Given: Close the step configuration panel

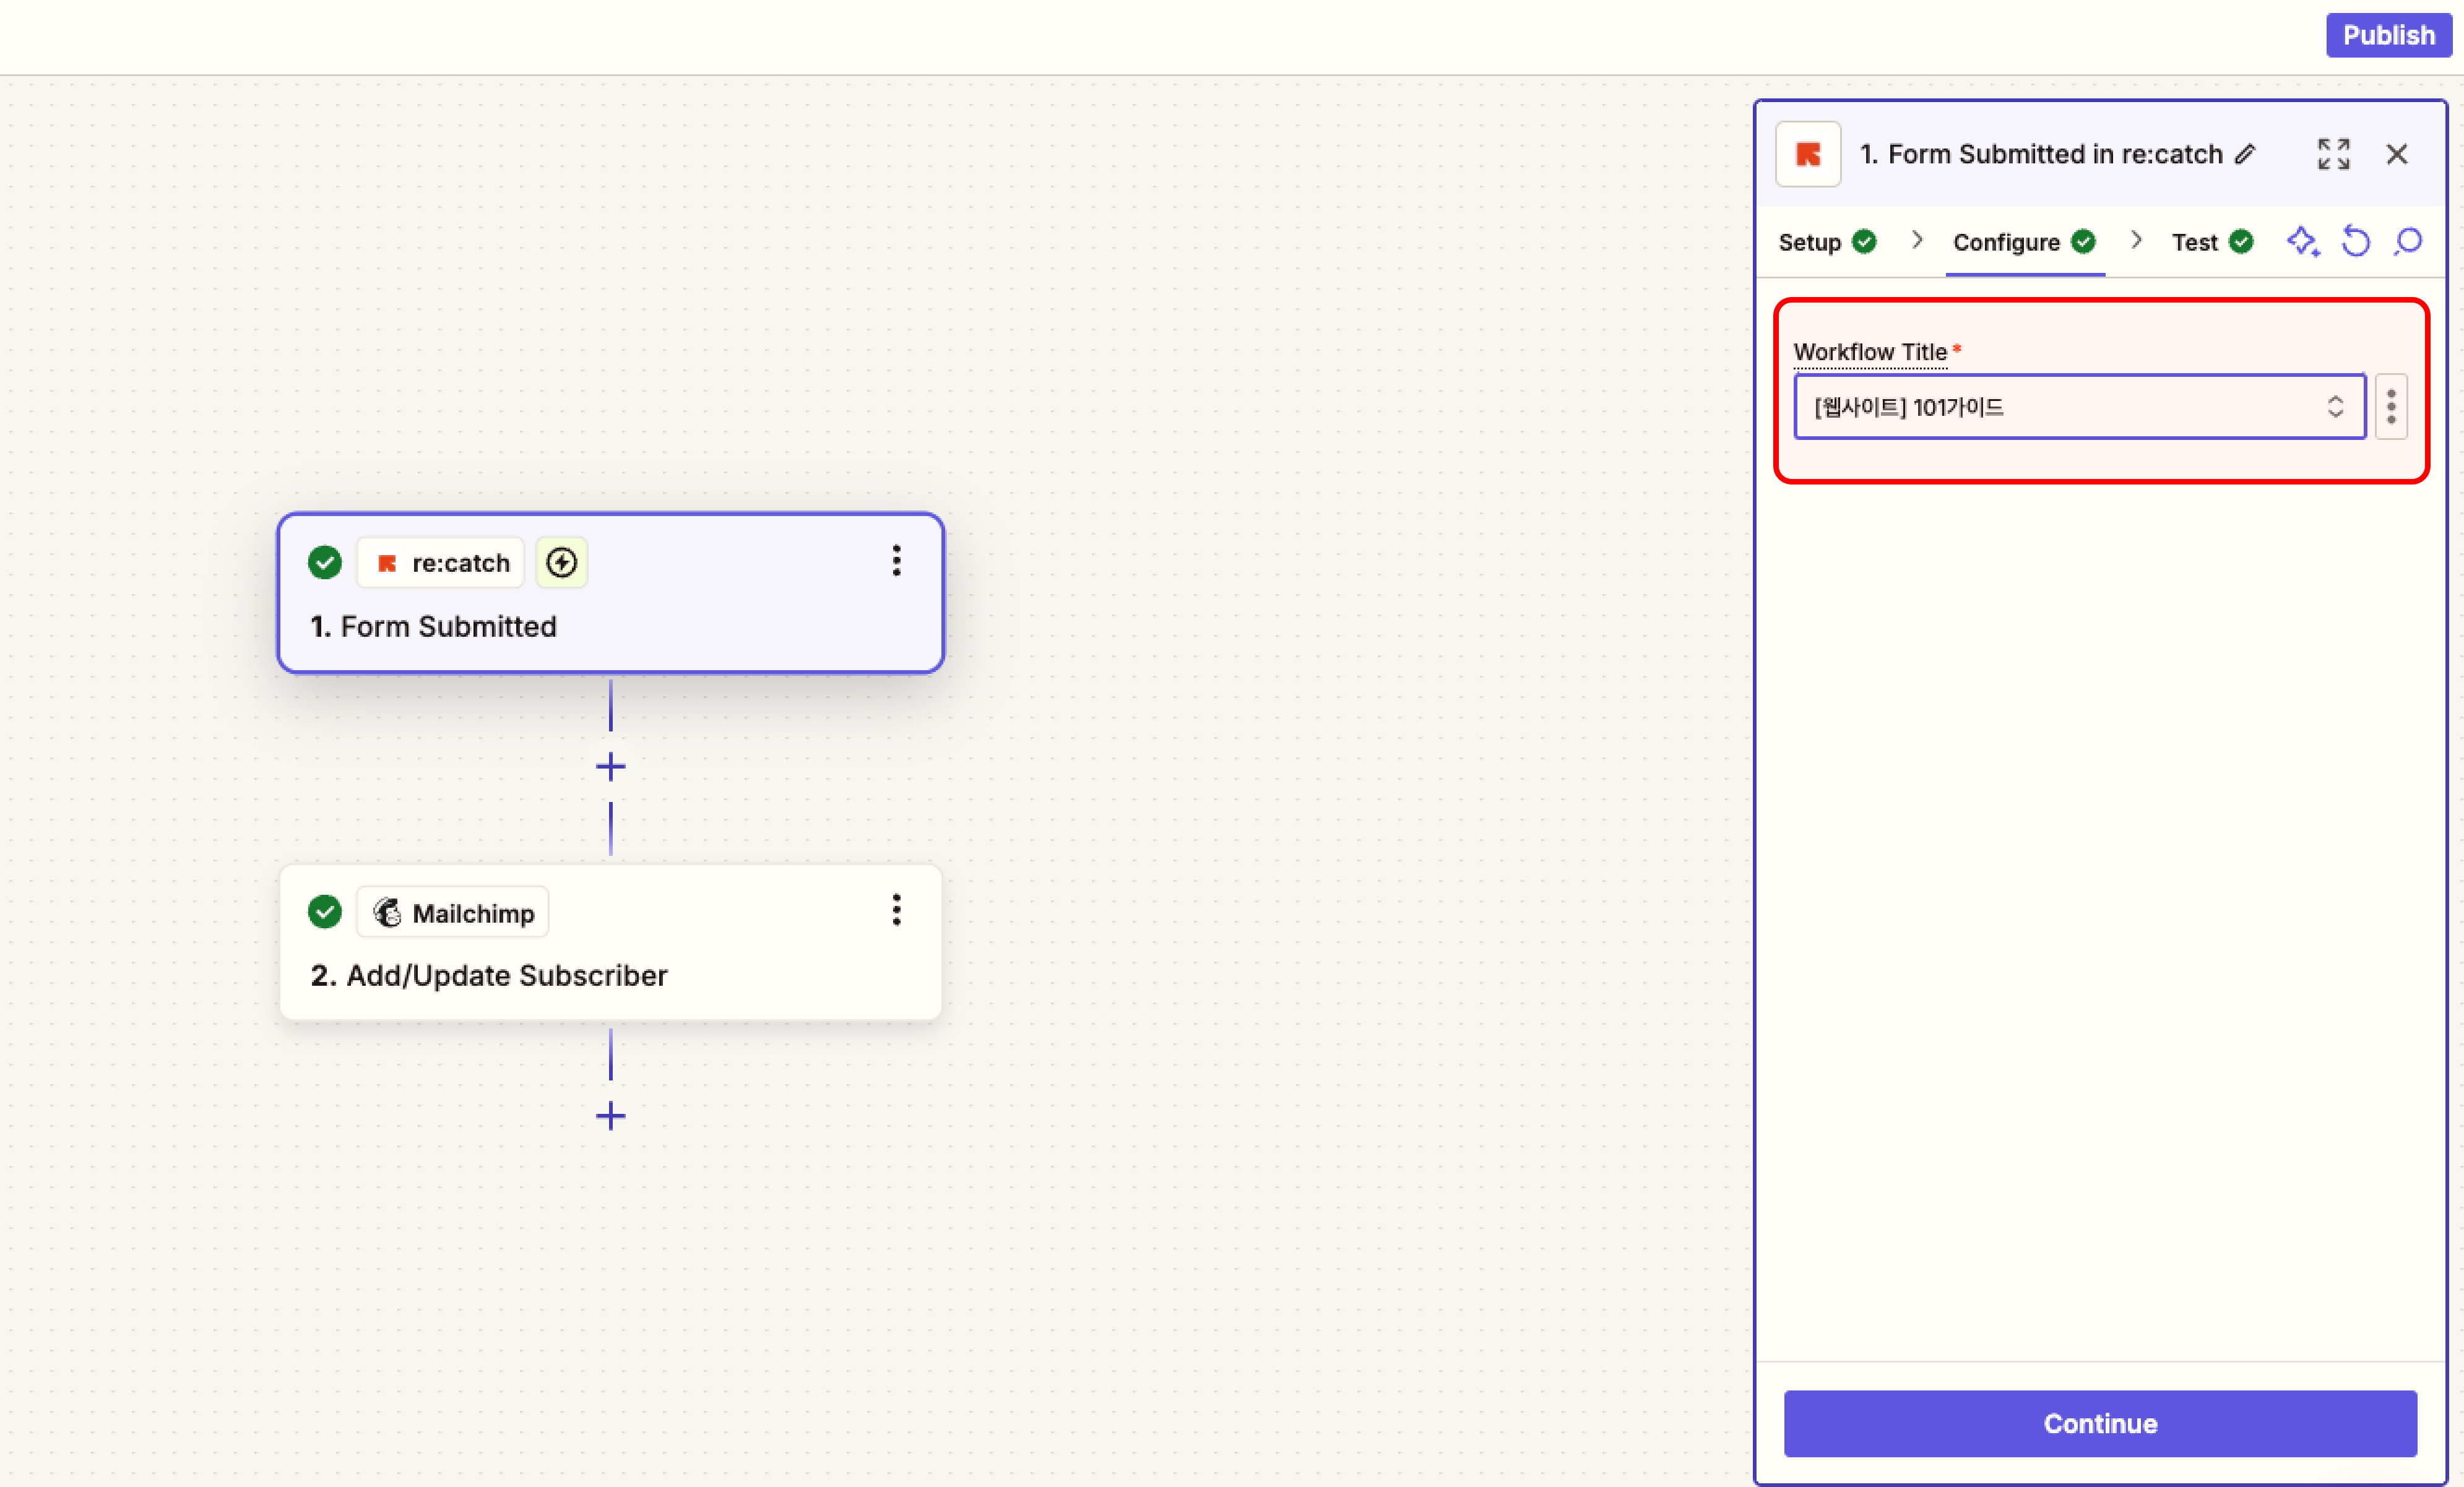Looking at the screenshot, I should click(2396, 154).
